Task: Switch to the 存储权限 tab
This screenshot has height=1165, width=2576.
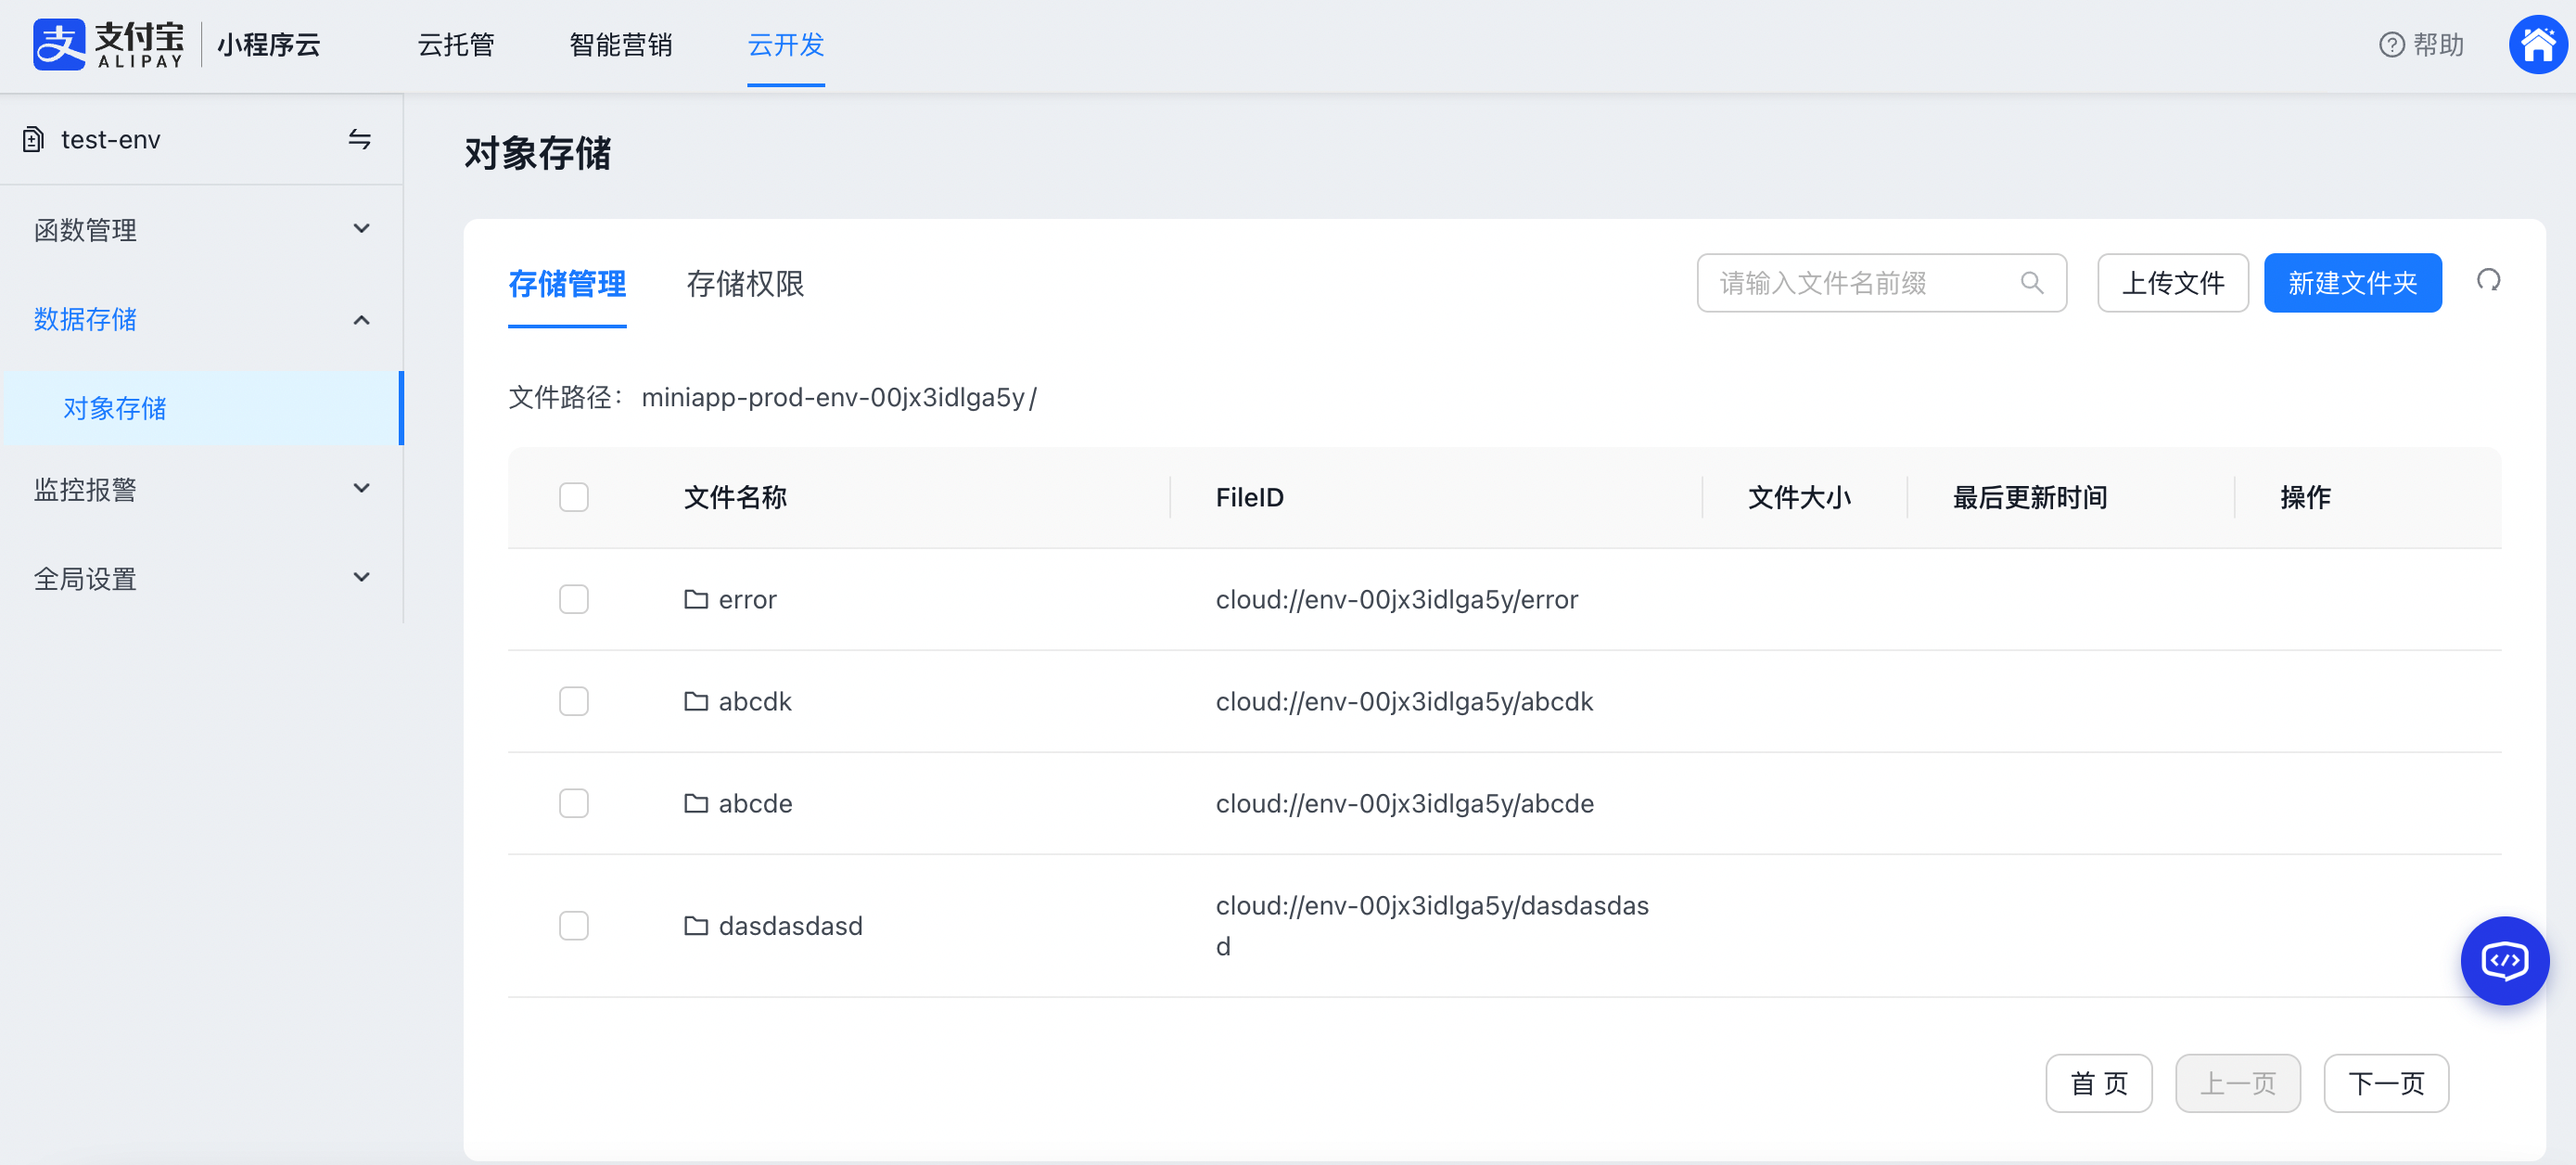Action: point(744,284)
